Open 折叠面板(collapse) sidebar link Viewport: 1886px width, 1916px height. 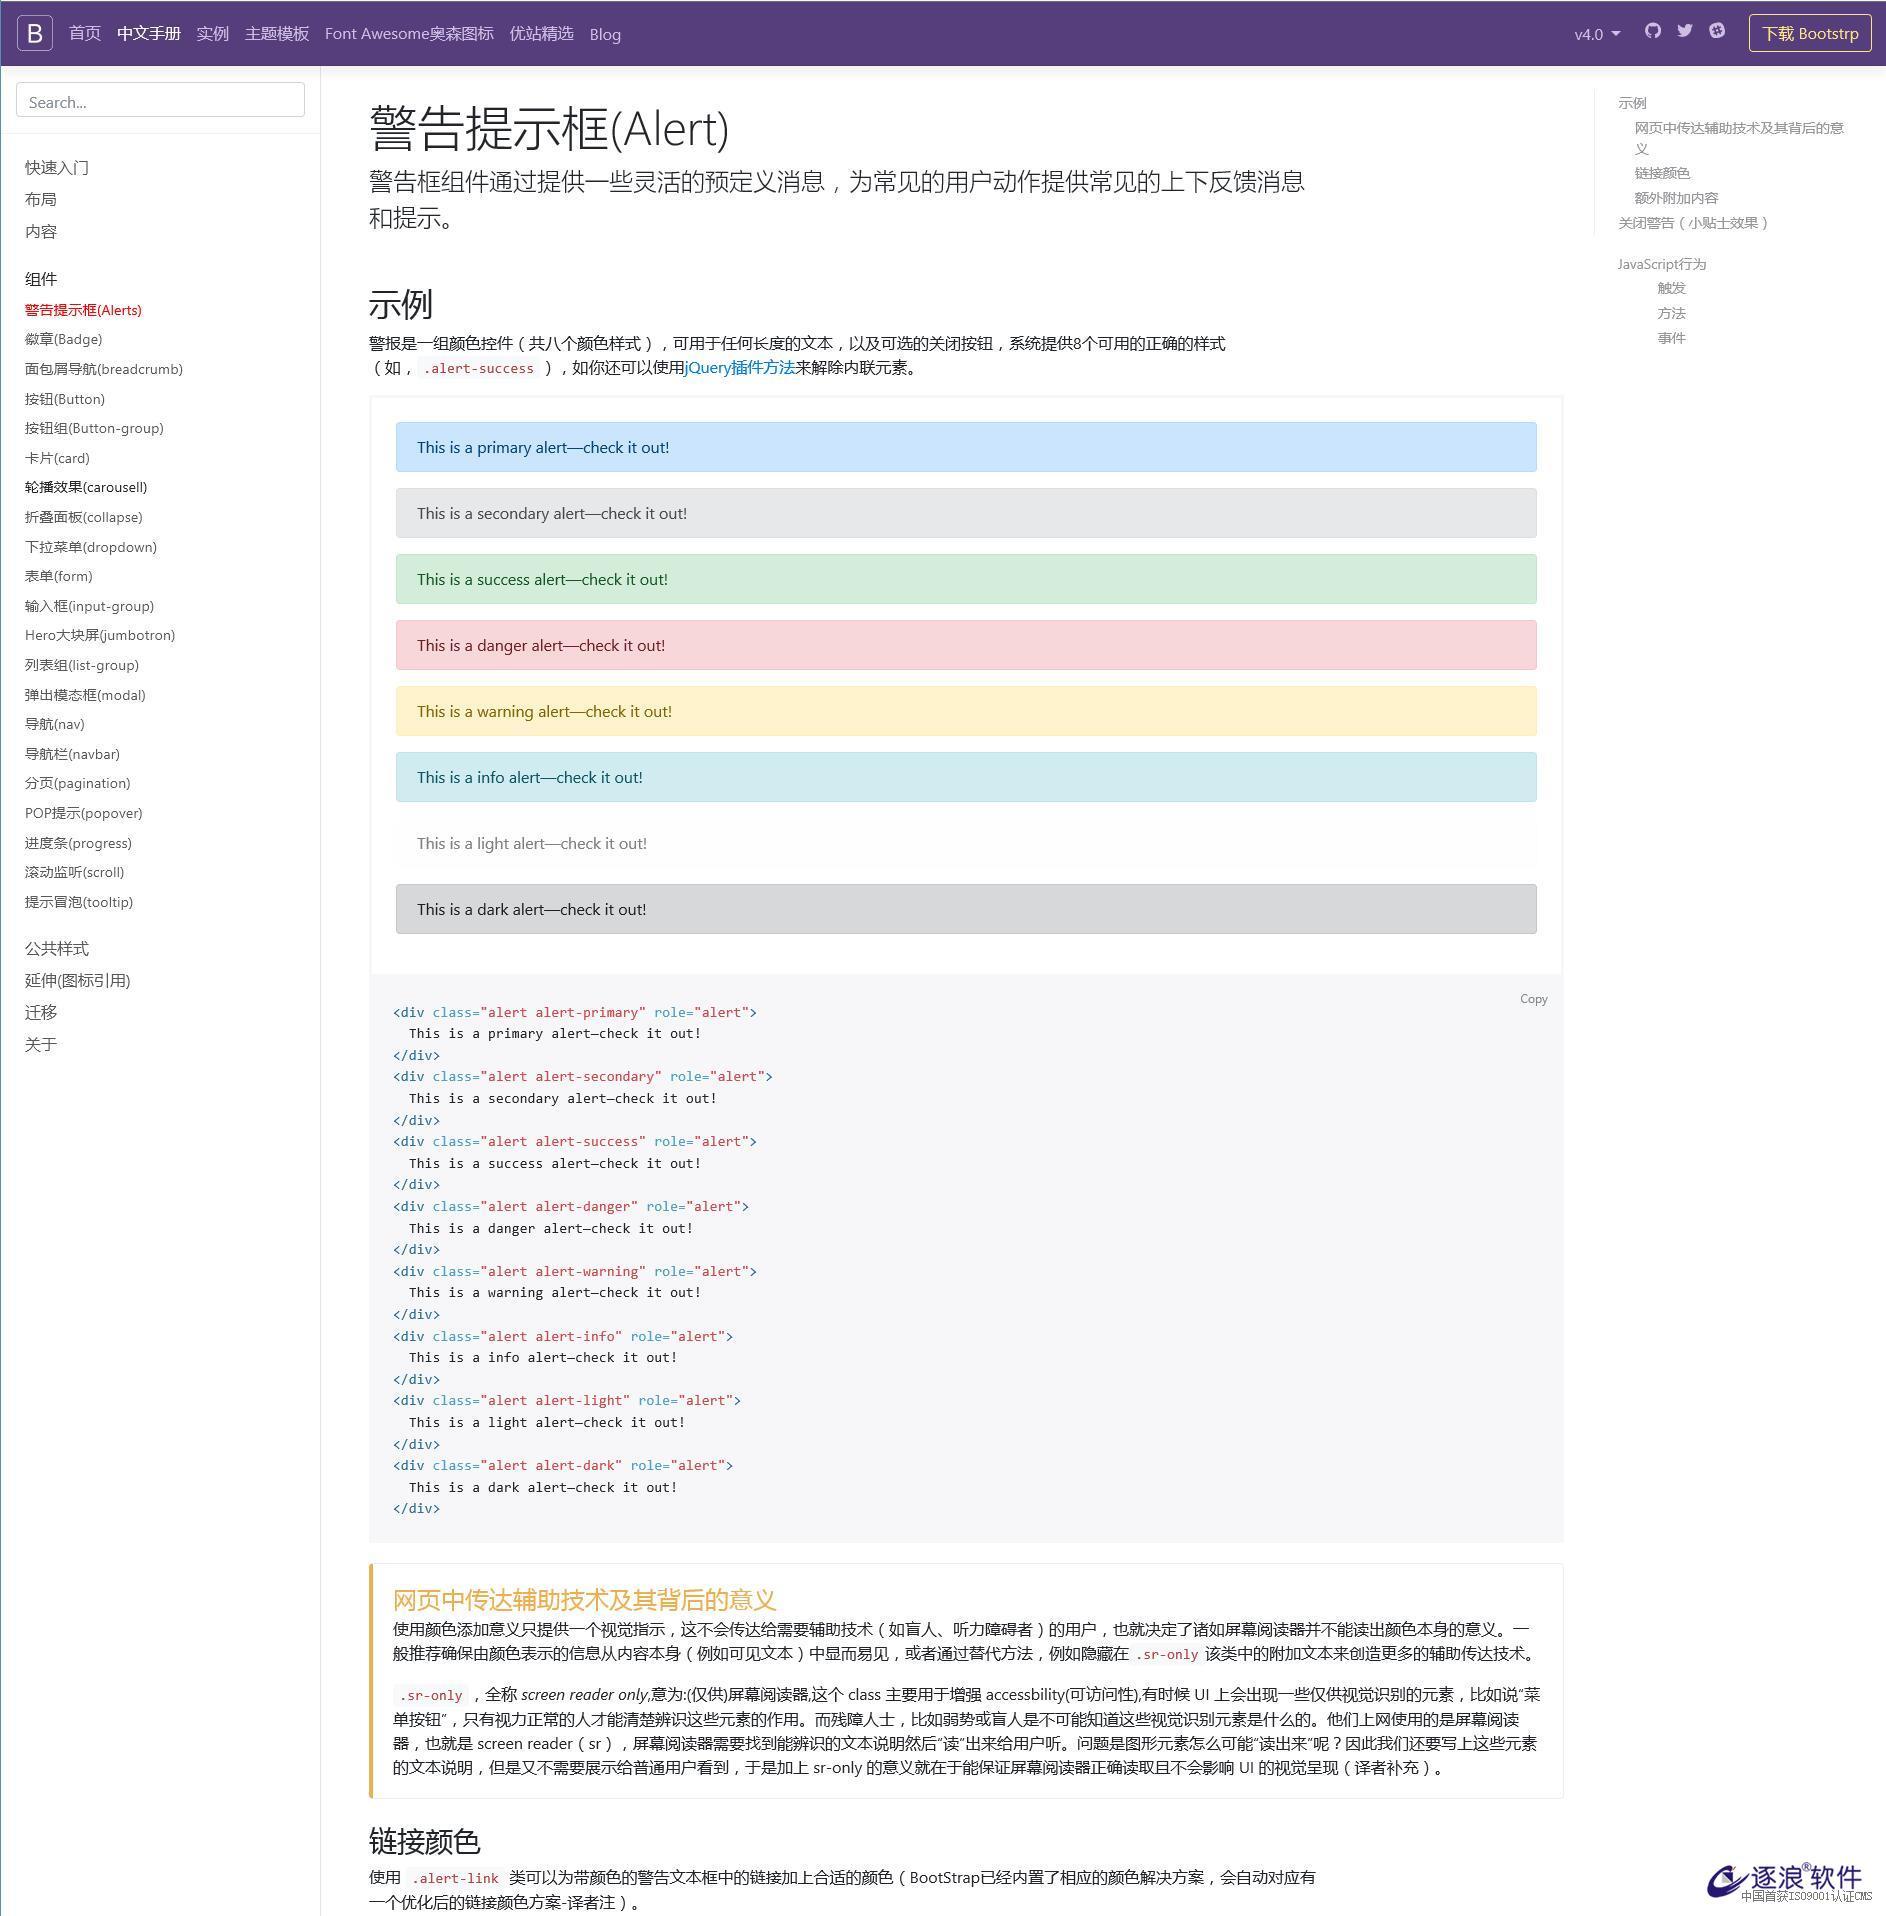coord(84,517)
